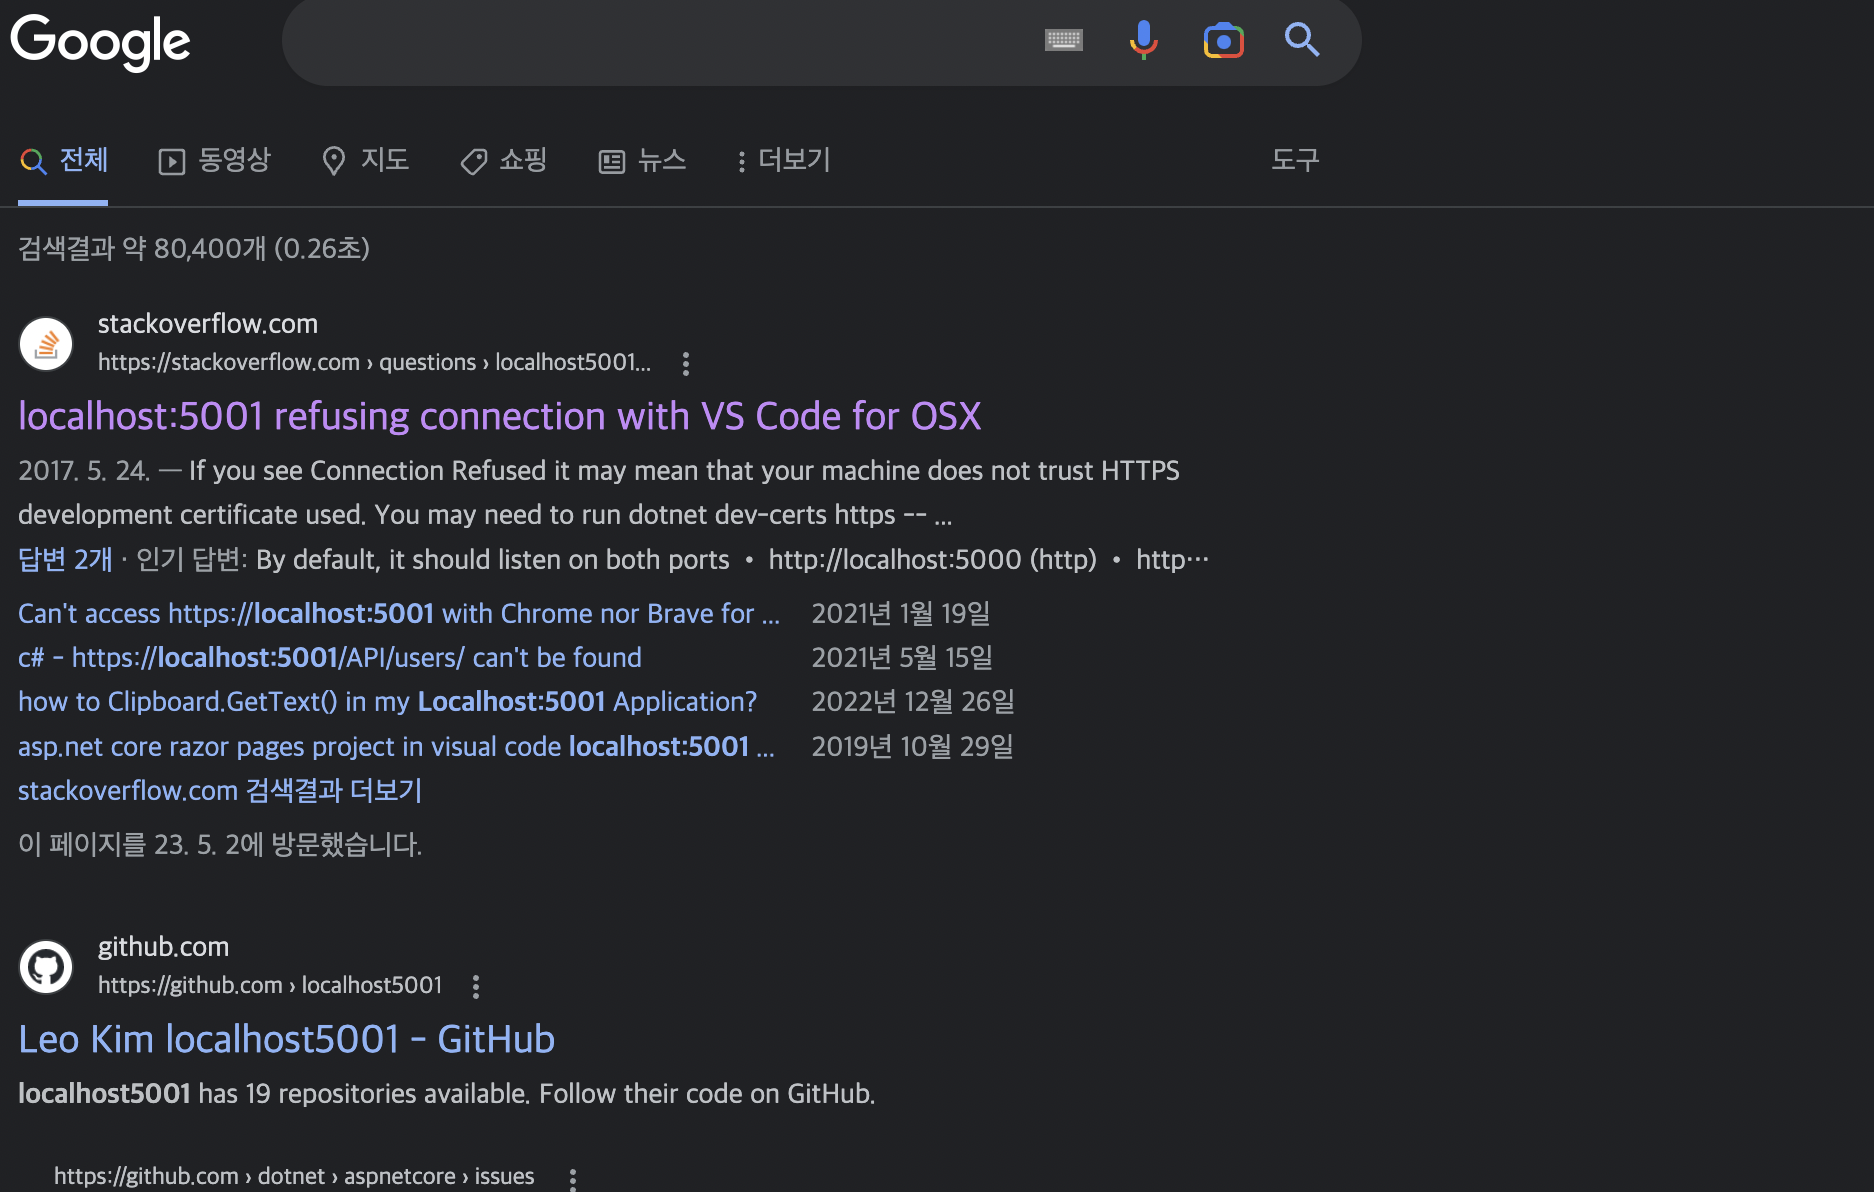Click the date '2022년 12월 26일'
The image size is (1874, 1192).
(x=913, y=701)
